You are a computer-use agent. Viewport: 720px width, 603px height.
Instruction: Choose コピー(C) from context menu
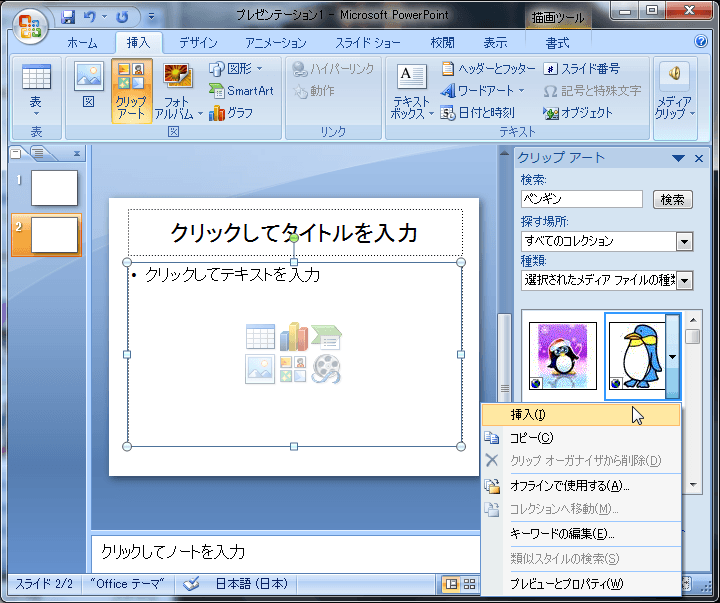click(580, 438)
